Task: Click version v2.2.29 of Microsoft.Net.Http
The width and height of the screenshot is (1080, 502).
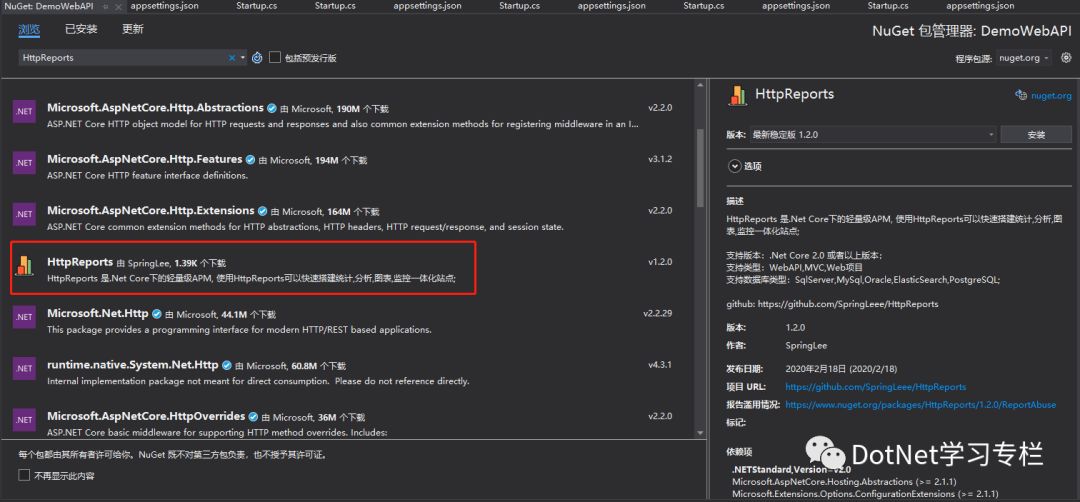Action: click(657, 313)
